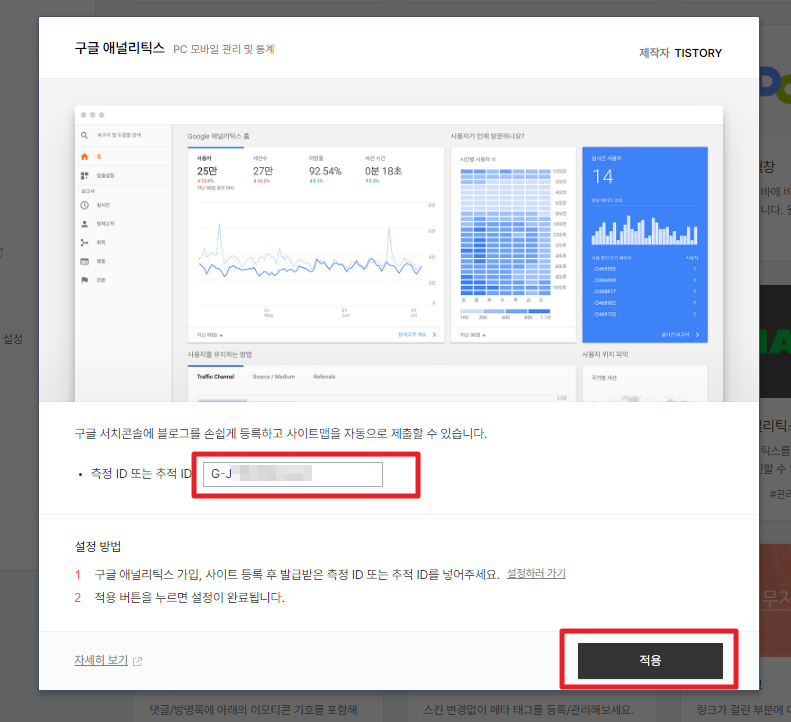Click the clock icon in the preview sidebar
The image size is (791, 722).
(84, 205)
